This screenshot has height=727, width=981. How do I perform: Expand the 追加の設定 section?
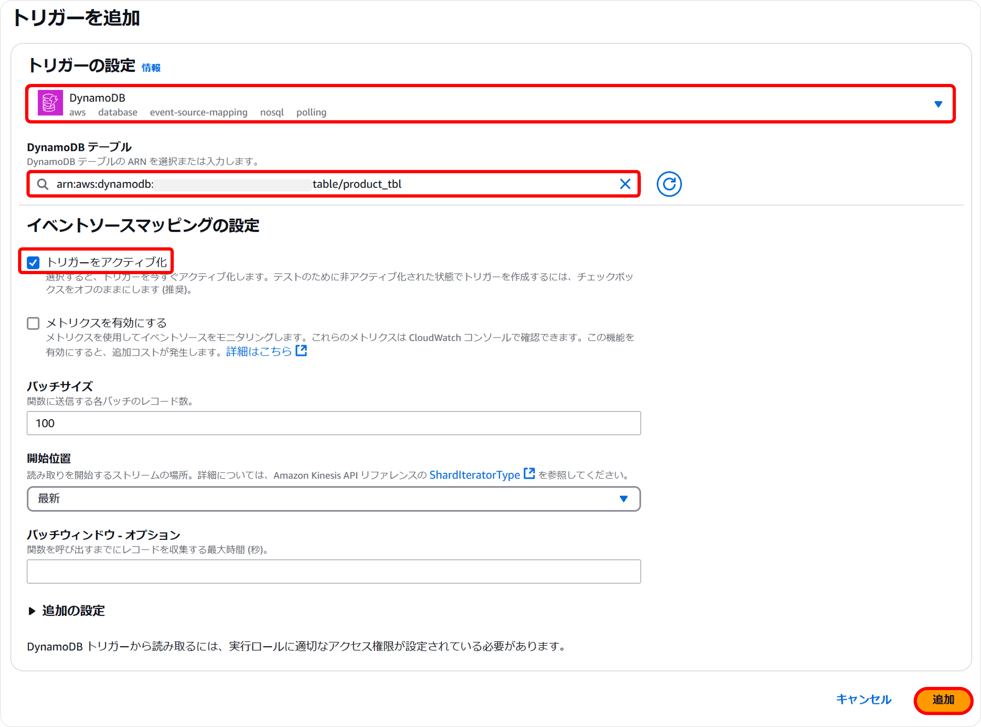66,611
